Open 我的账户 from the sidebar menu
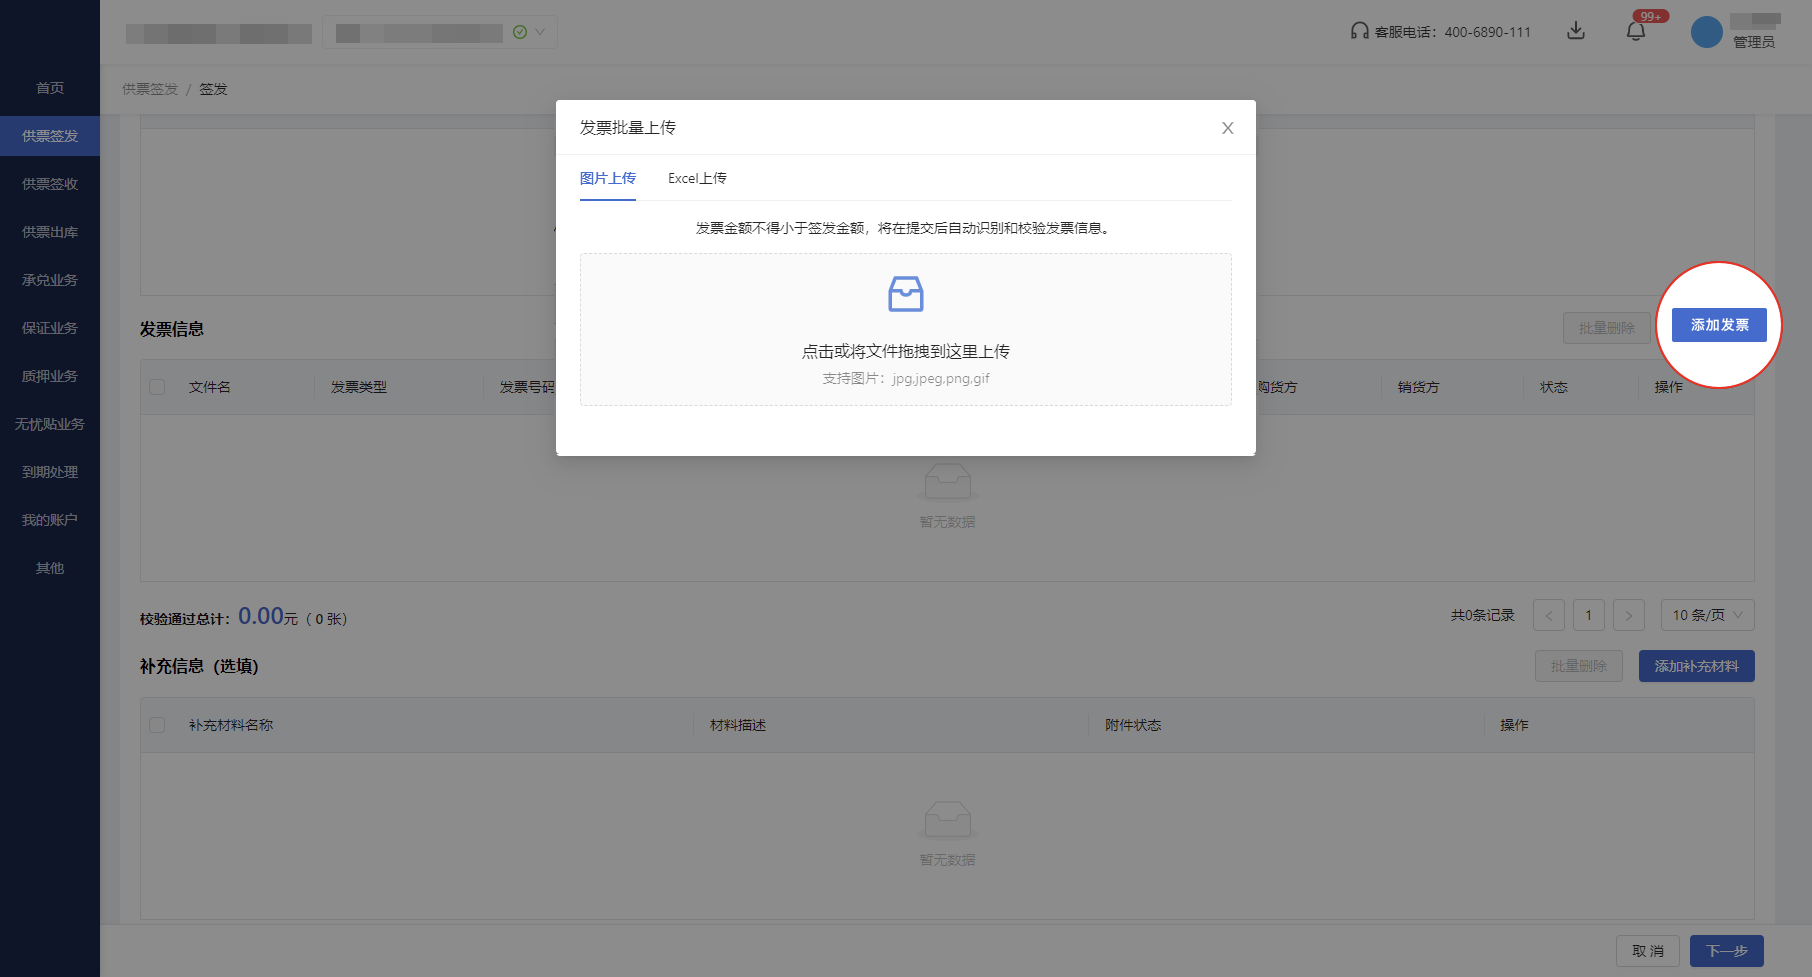Image resolution: width=1812 pixels, height=977 pixels. pos(48,519)
